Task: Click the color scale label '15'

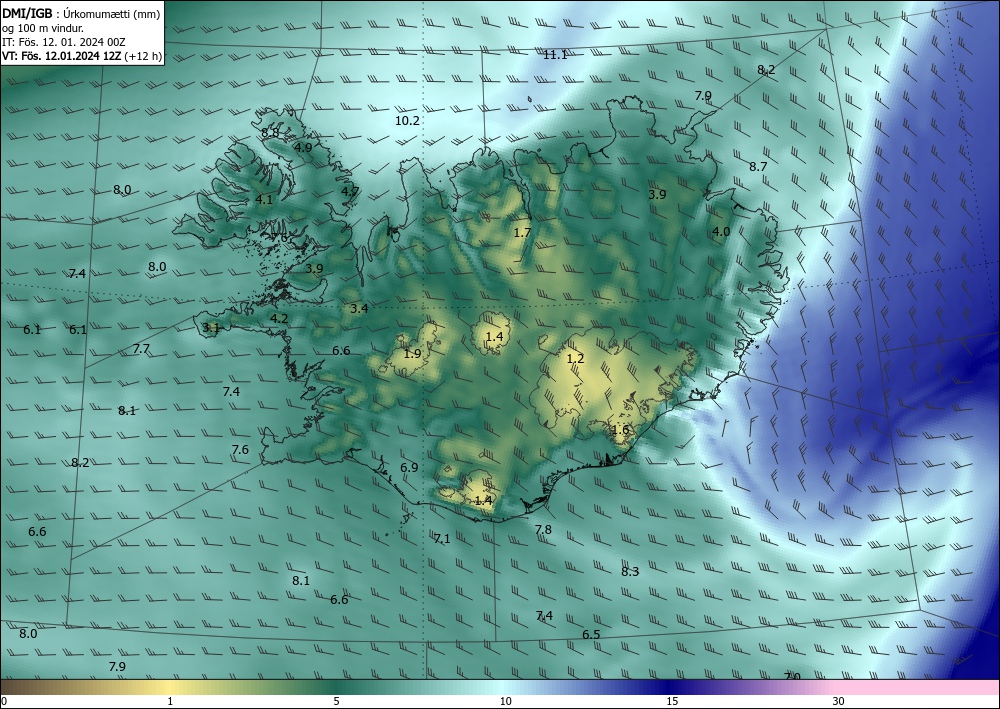Action: click(672, 701)
